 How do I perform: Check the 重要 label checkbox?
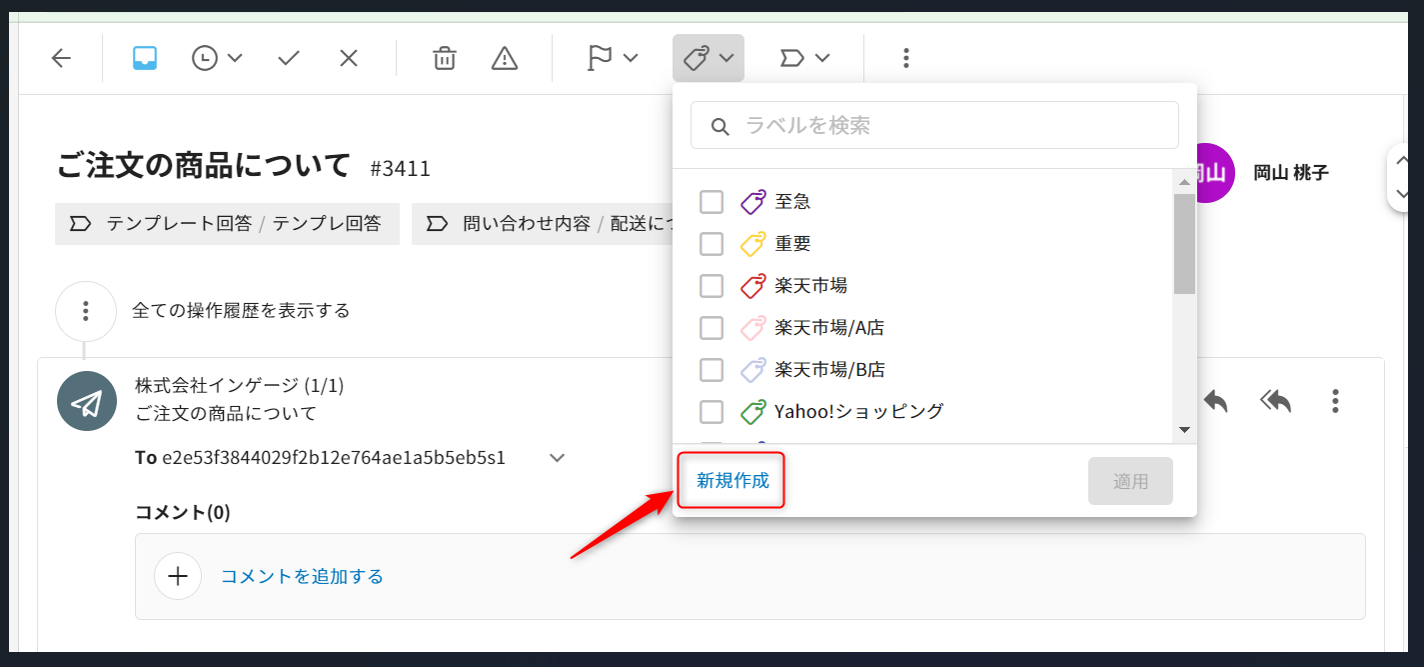(x=711, y=244)
